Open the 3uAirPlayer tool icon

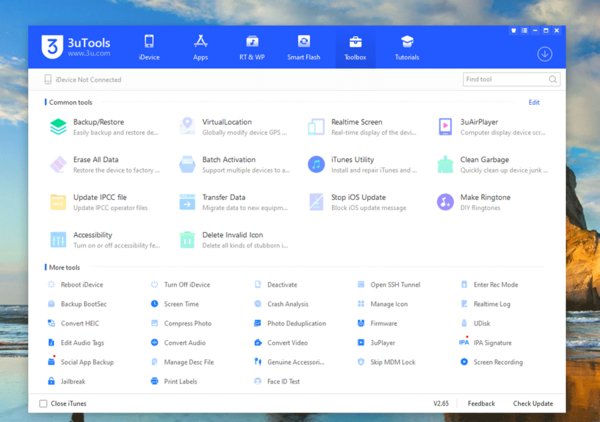(x=445, y=127)
